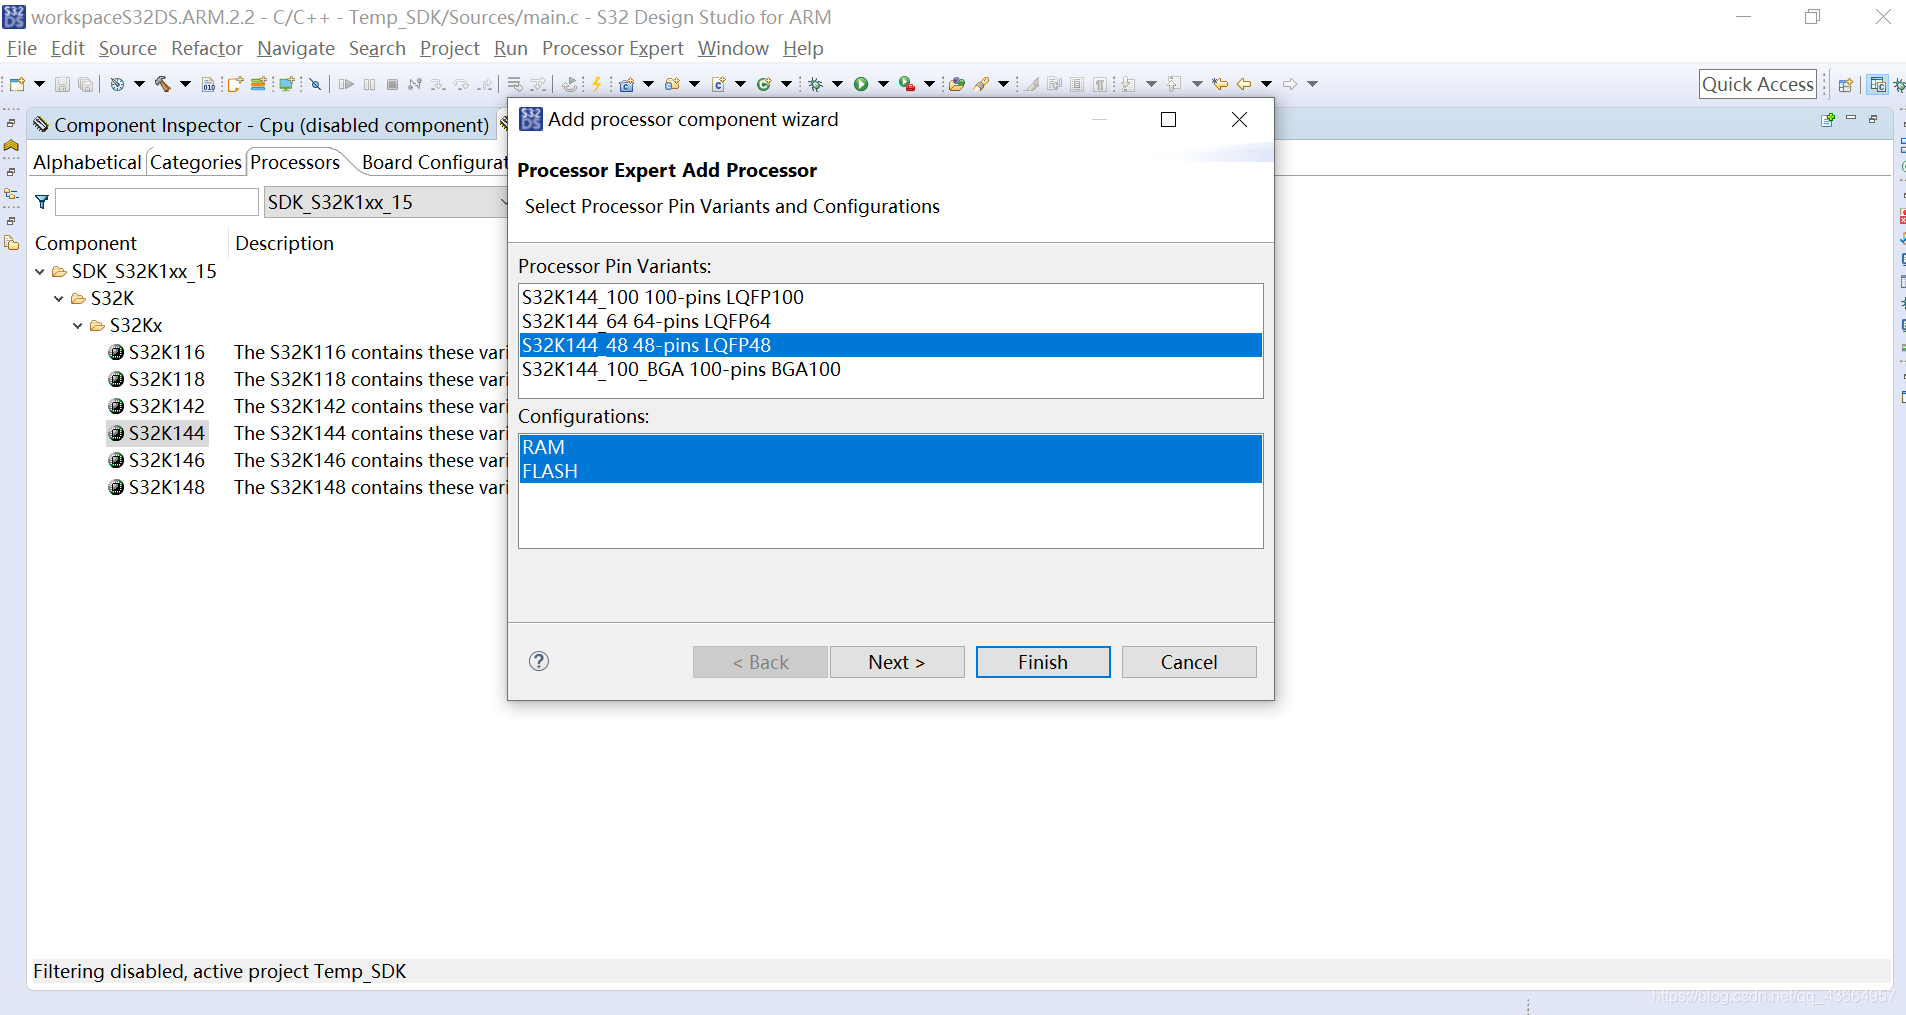Click the Search flashlight icon

(x=982, y=84)
